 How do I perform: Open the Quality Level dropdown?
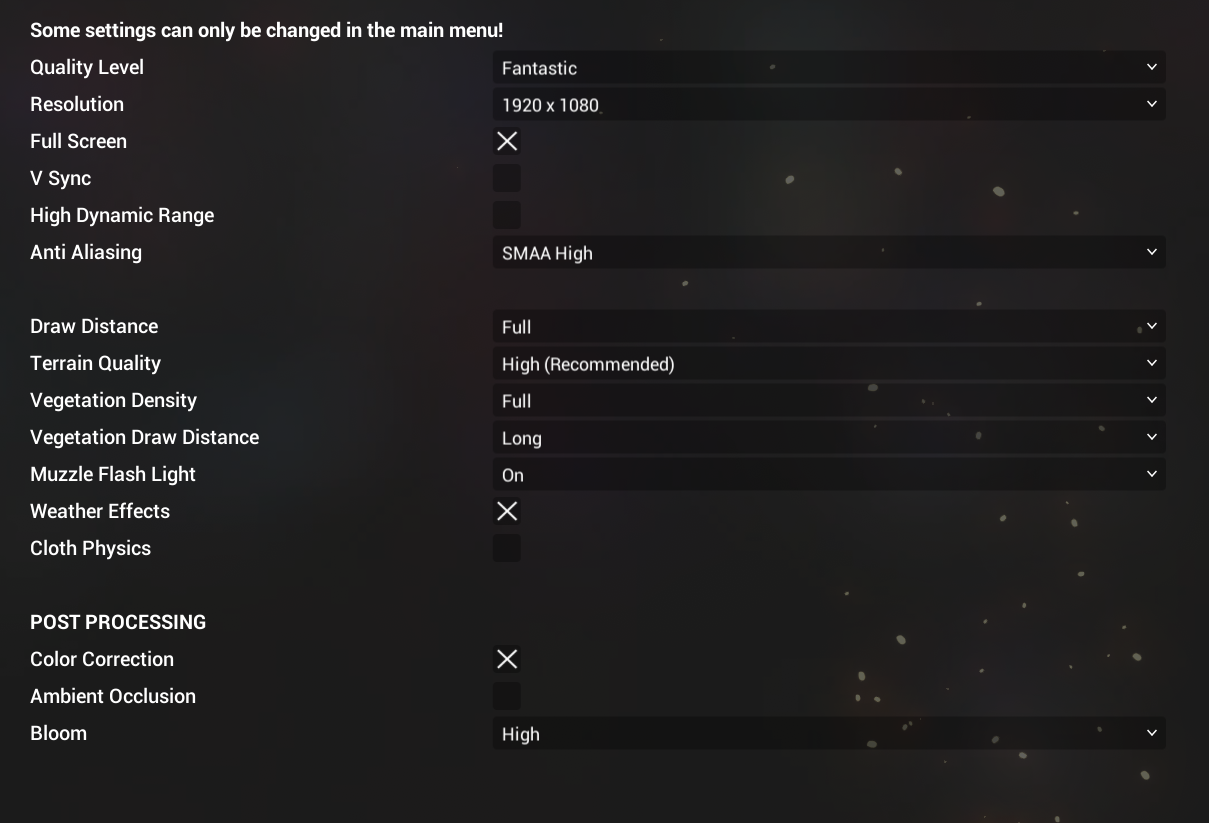[828, 68]
